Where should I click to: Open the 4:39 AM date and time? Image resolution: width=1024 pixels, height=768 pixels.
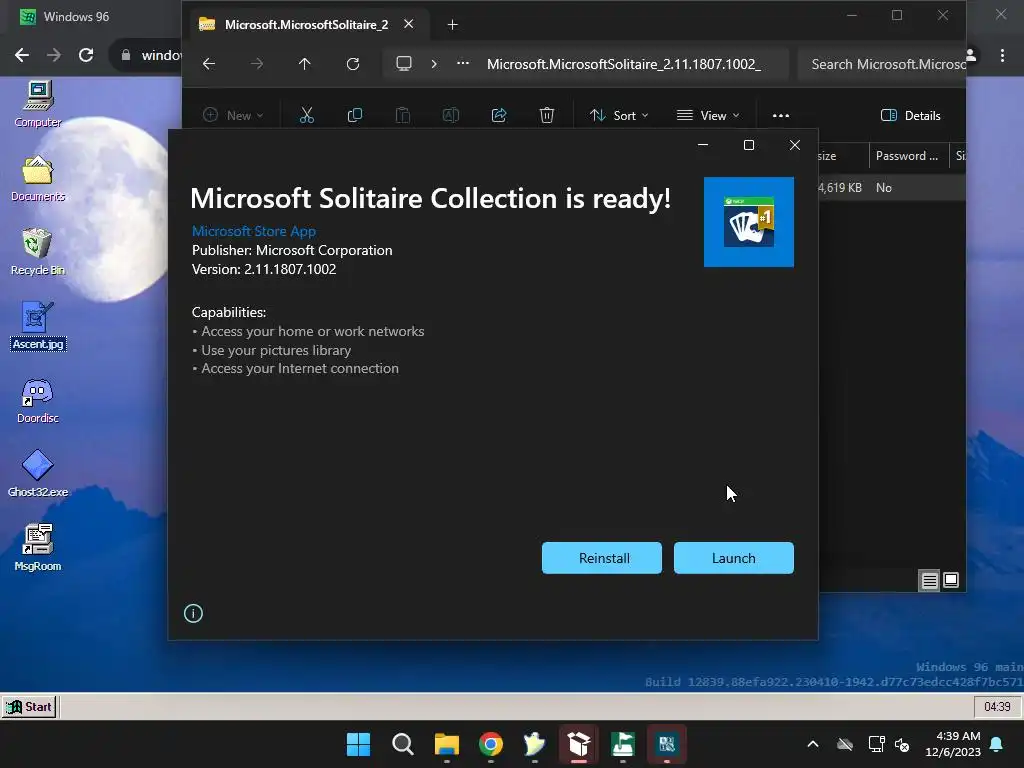click(953, 744)
